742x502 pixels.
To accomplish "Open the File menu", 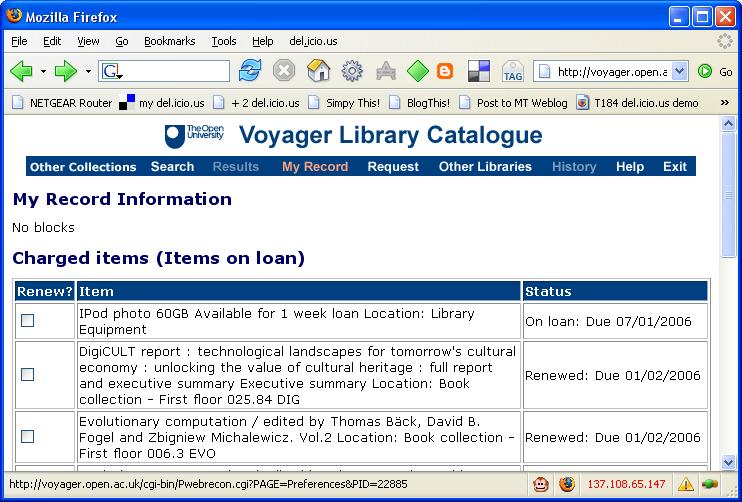I will click(x=19, y=42).
